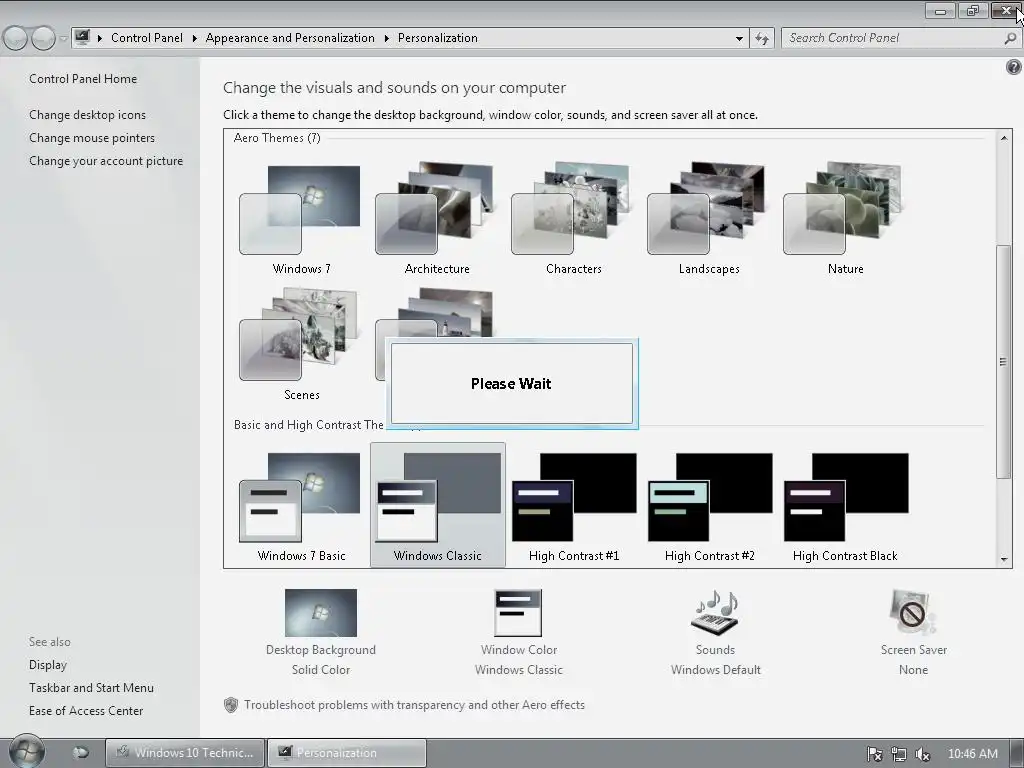Screen dimensions: 1024x768
Task: Open the Display link
Action: 48,665
